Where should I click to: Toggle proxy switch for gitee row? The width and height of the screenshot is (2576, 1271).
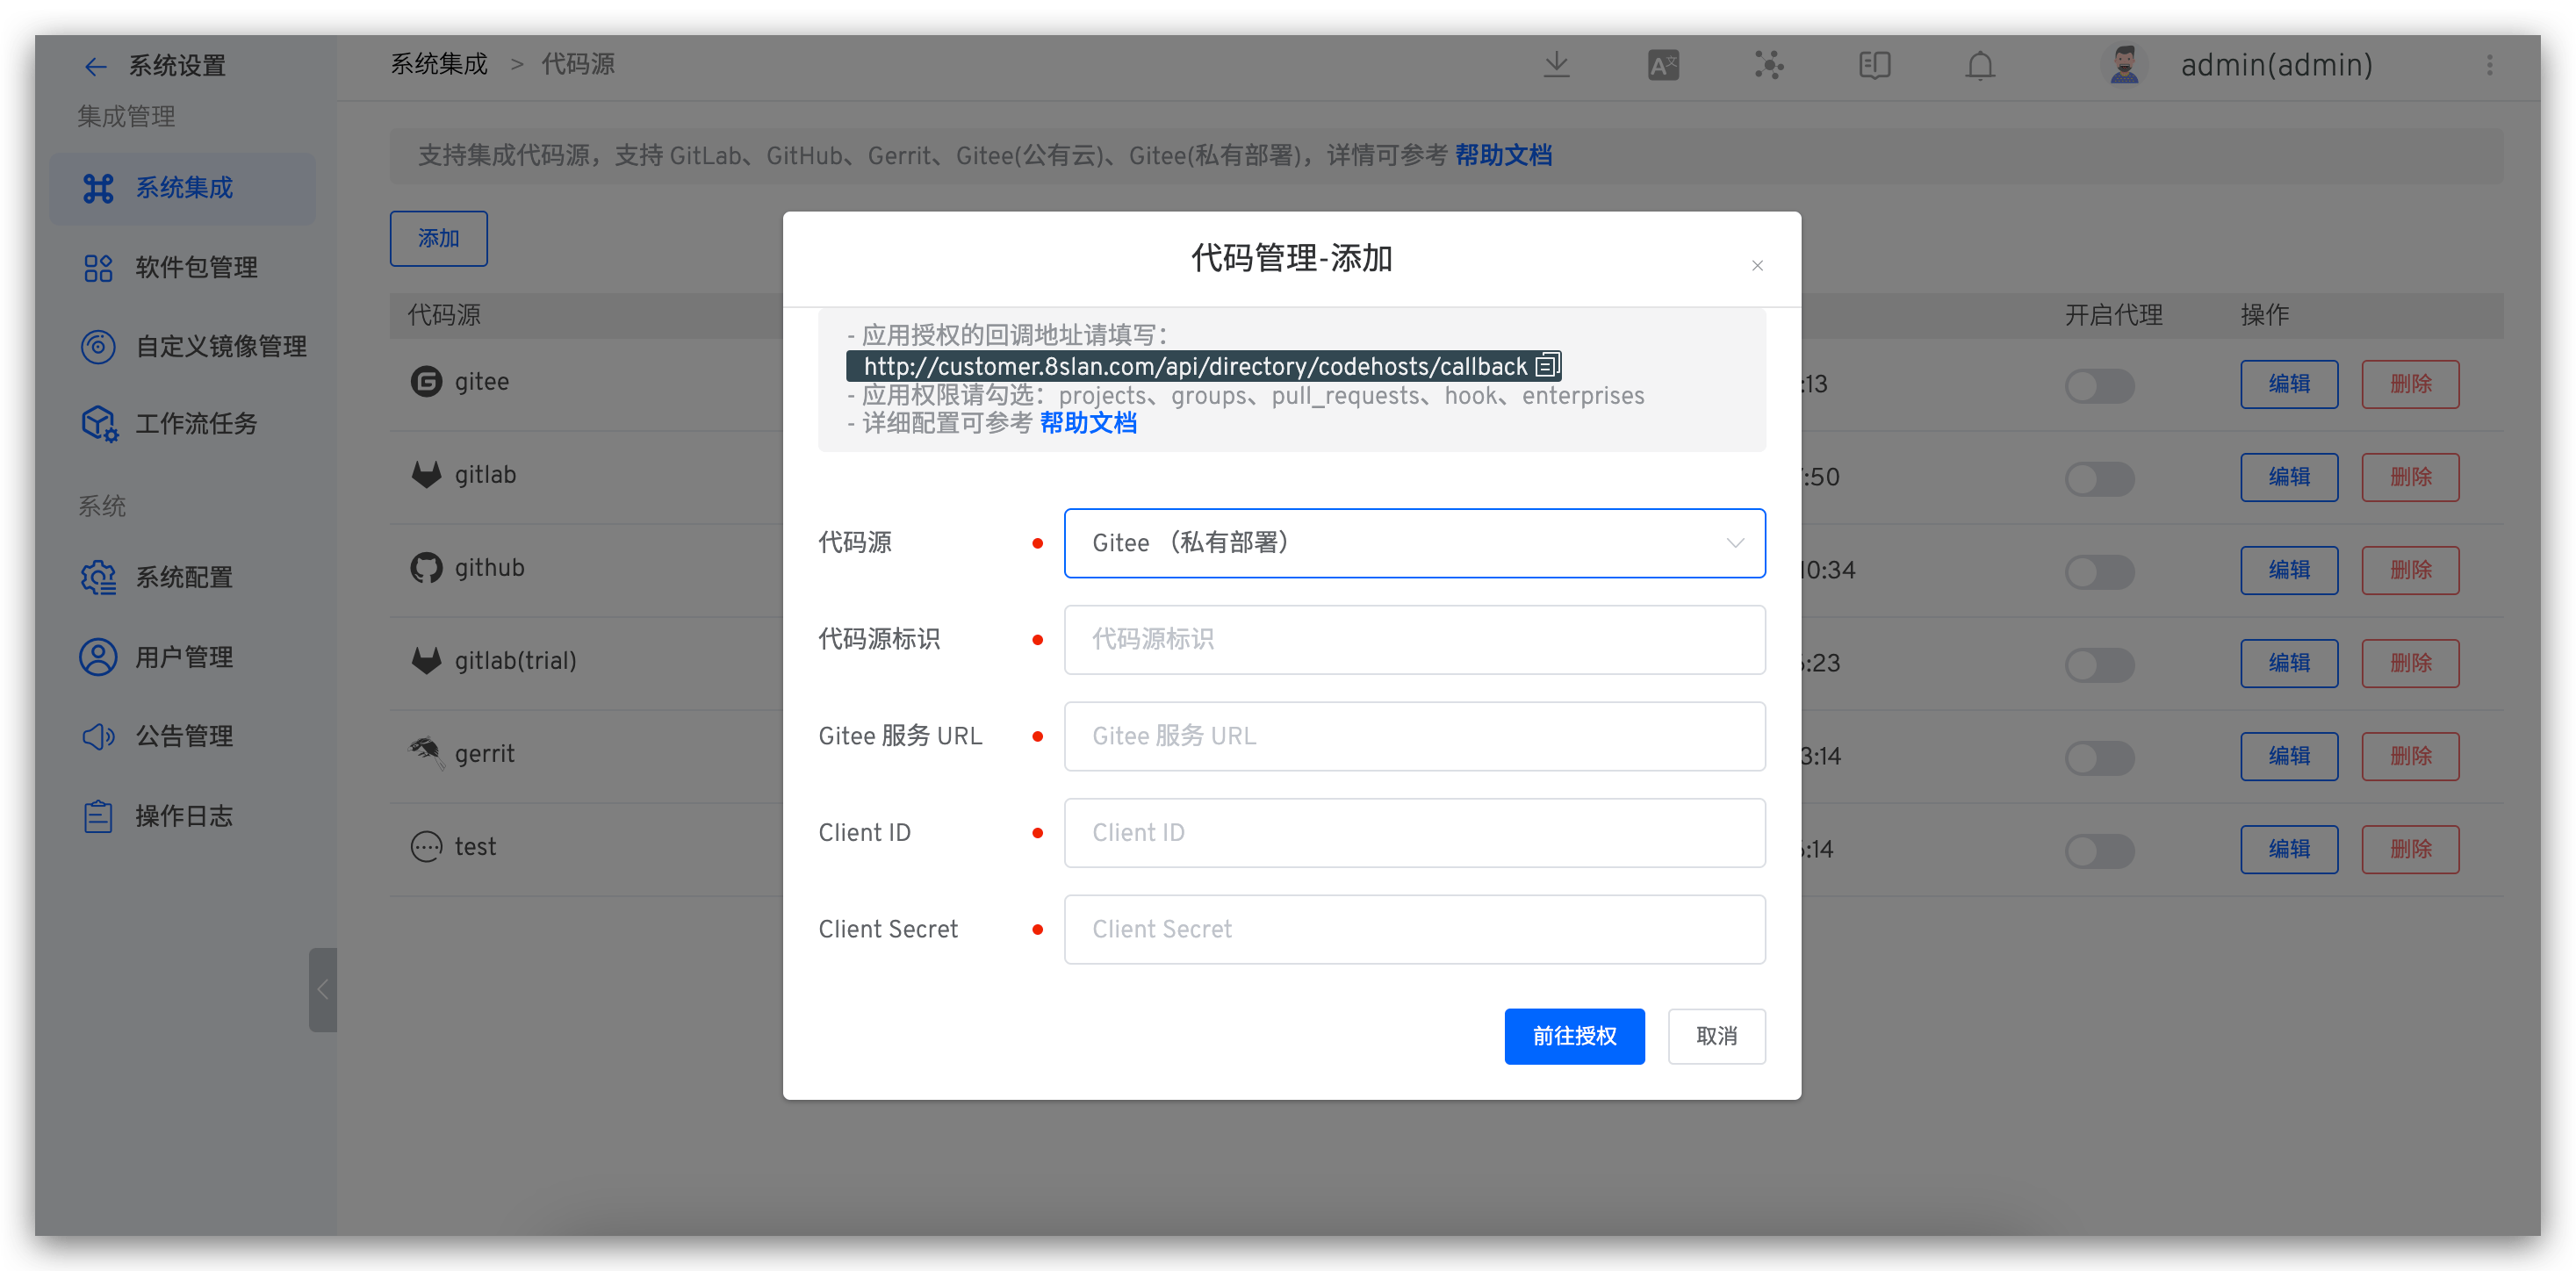point(2099,385)
